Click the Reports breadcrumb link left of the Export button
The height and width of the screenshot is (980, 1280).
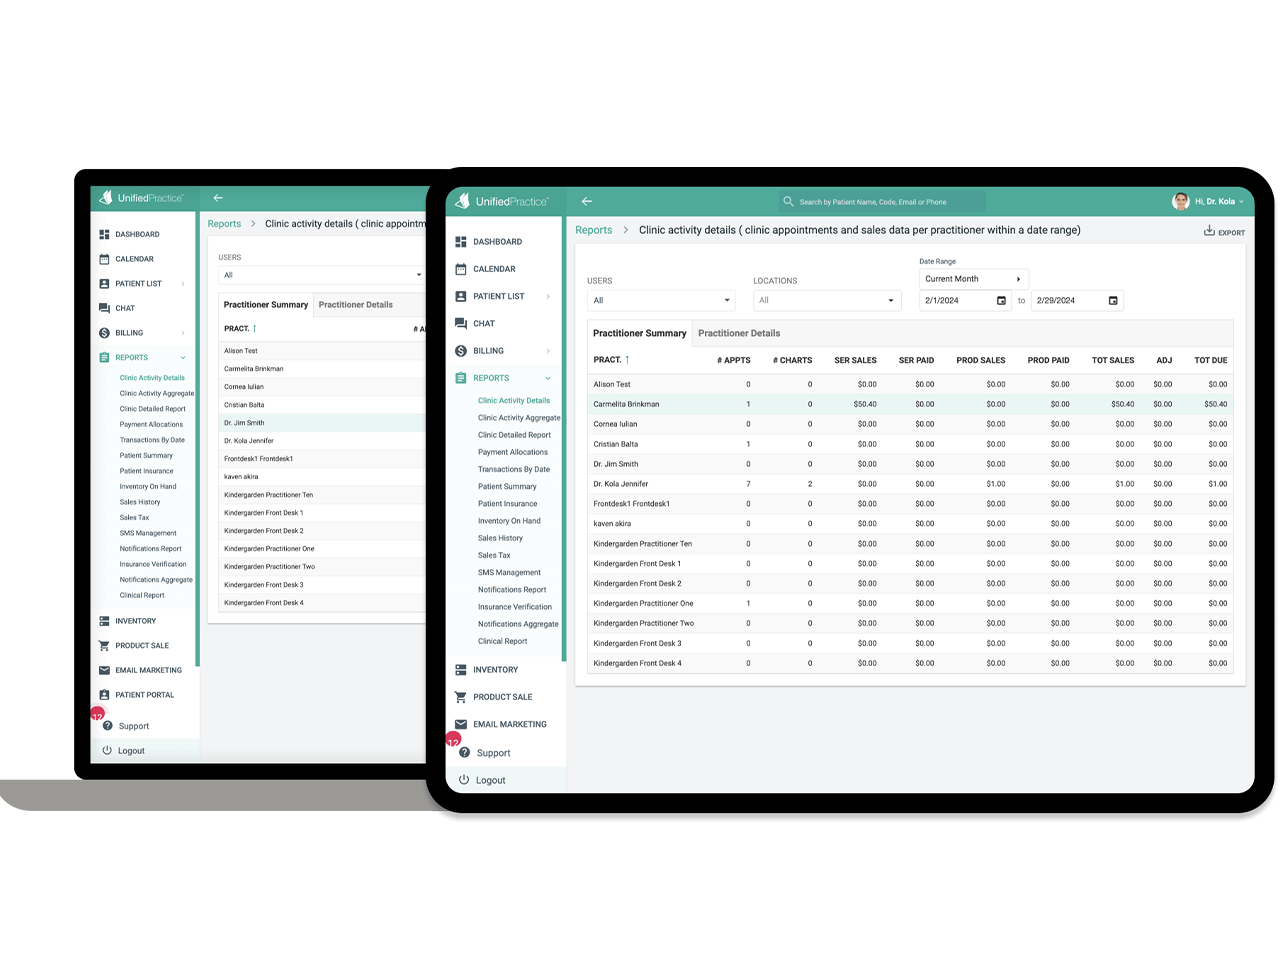click(593, 230)
